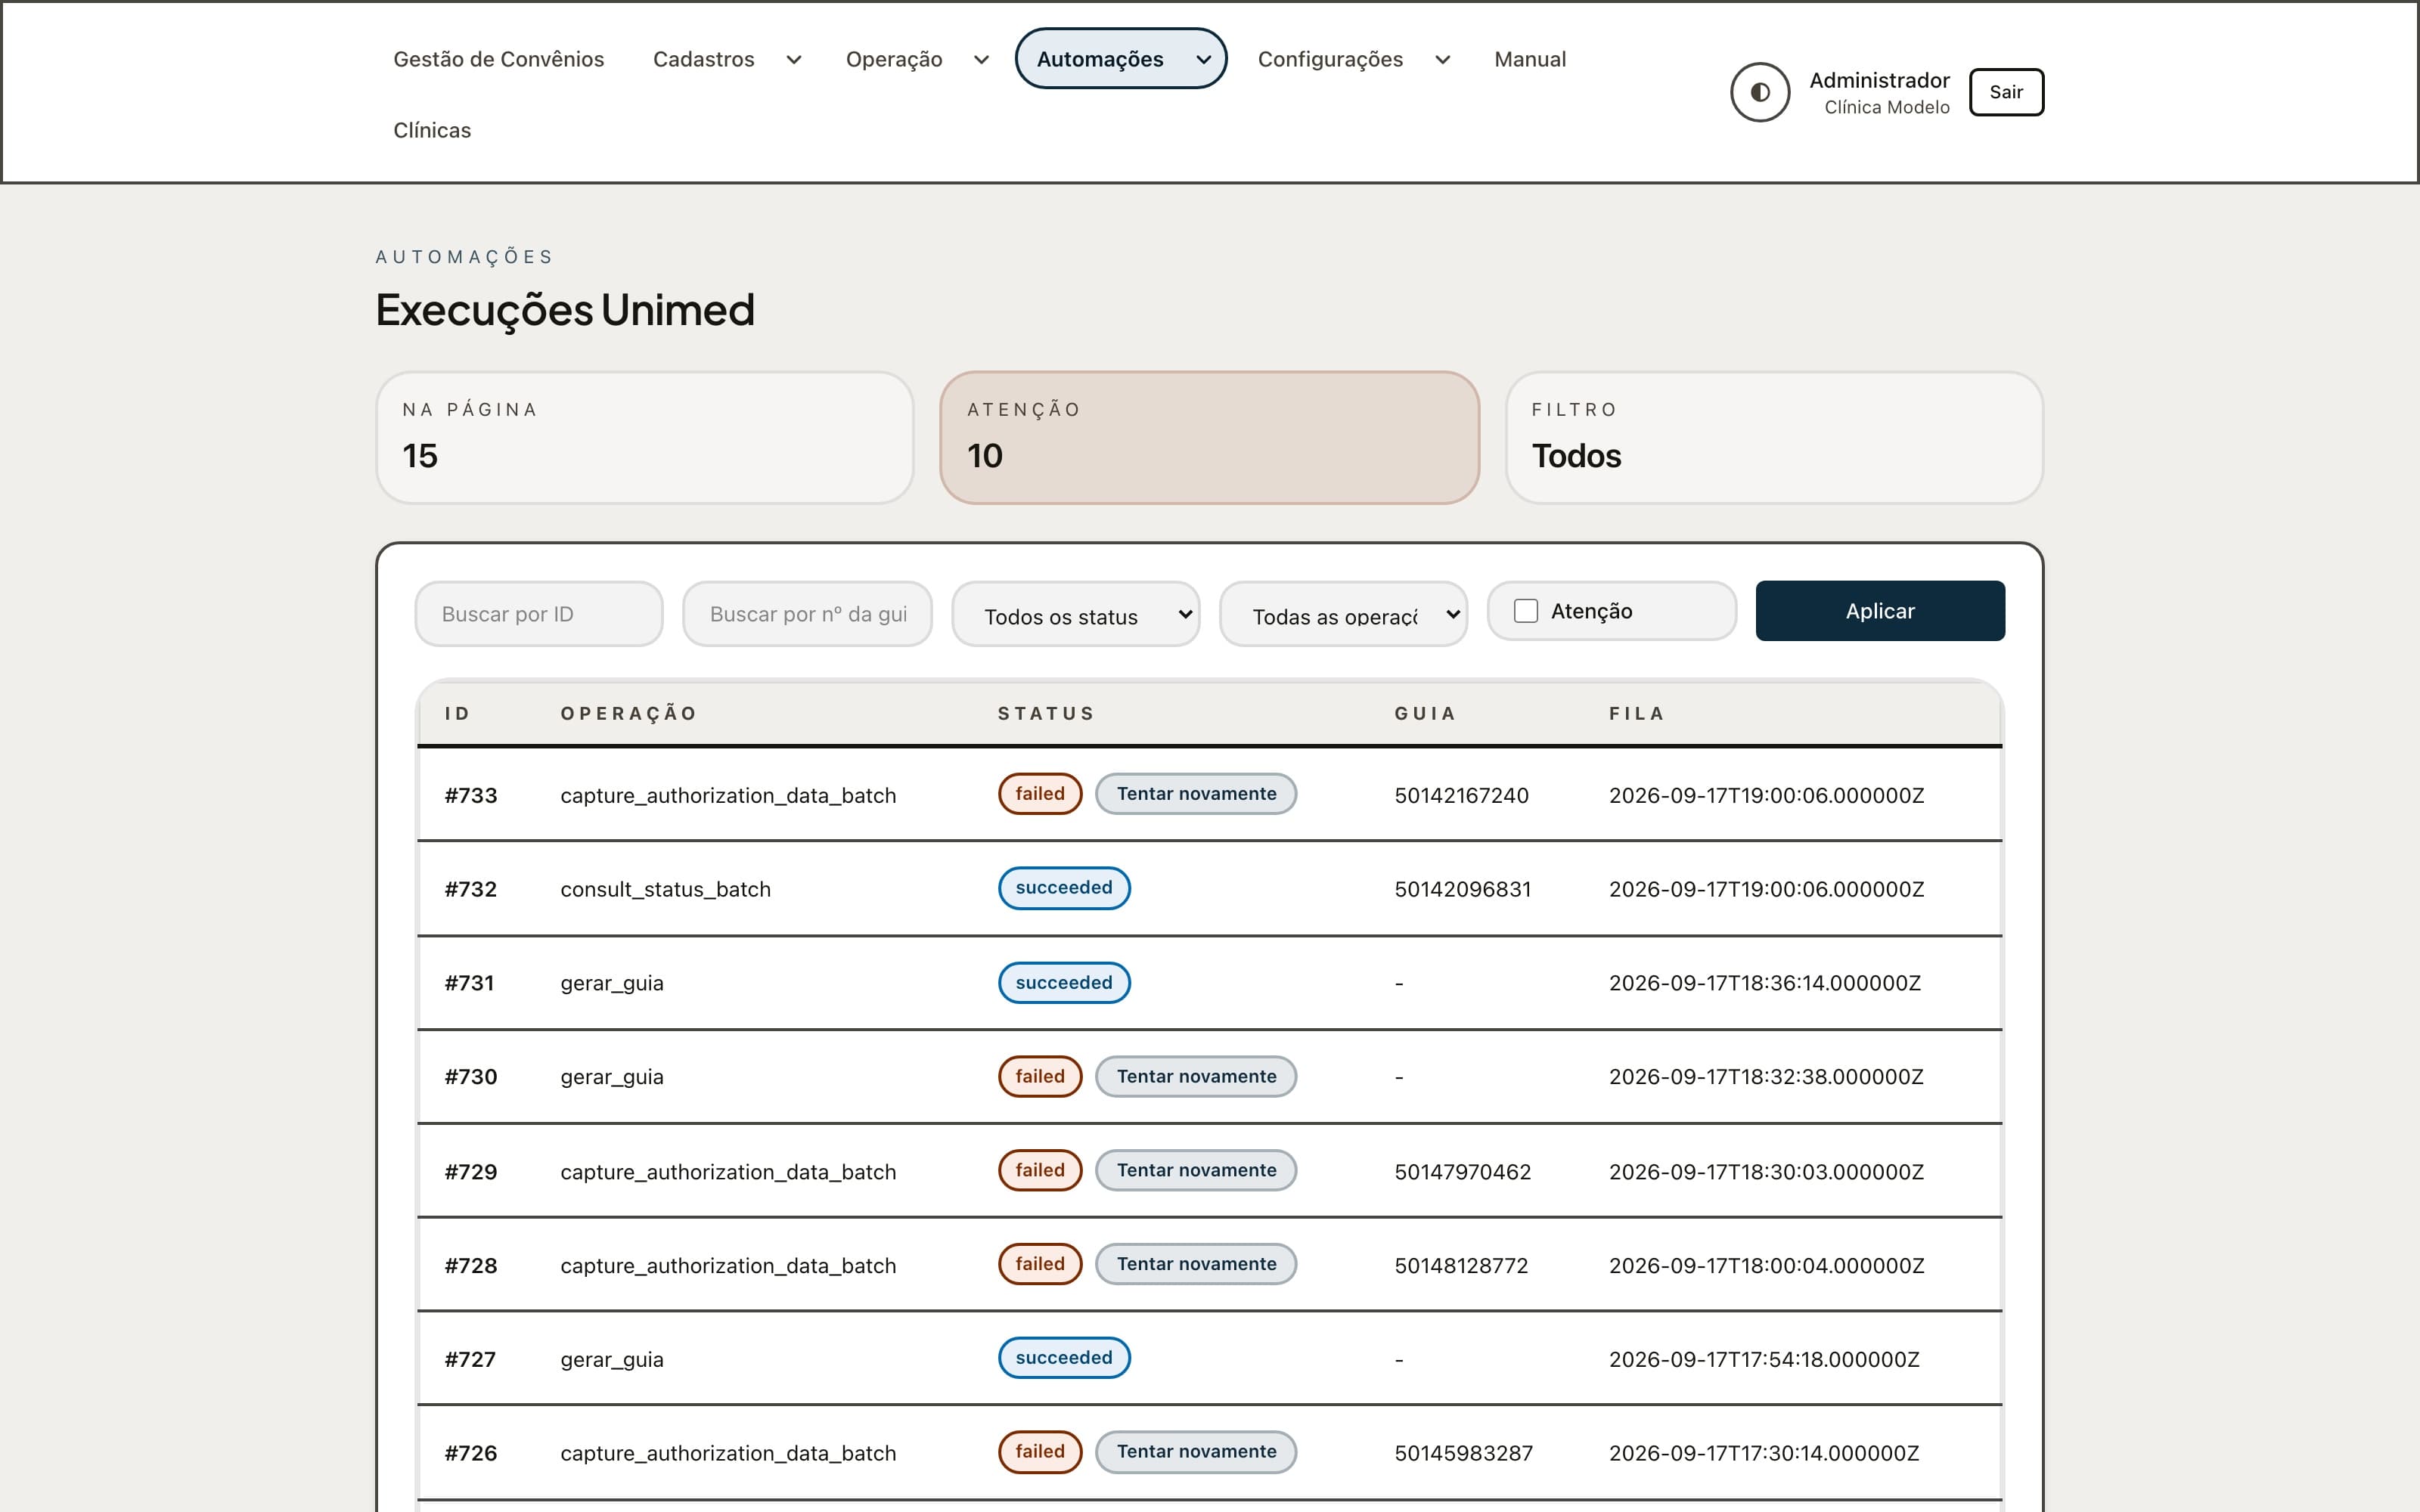2420x1512 pixels.
Task: Apply filters with the Aplicar button
Action: pos(1880,611)
